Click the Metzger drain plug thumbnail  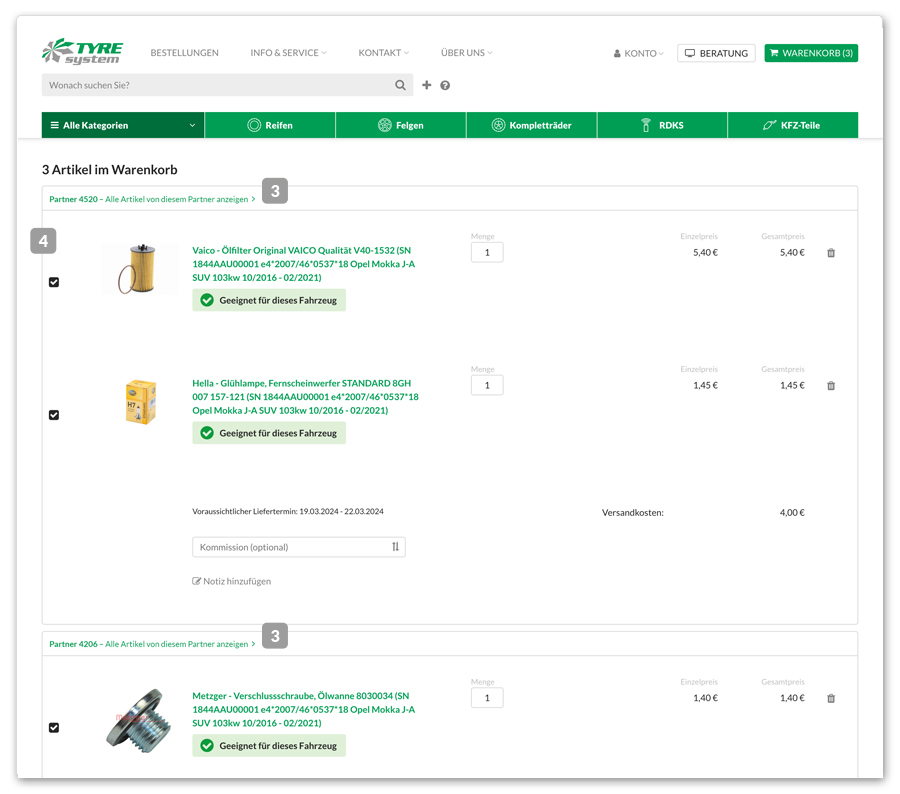(x=139, y=721)
